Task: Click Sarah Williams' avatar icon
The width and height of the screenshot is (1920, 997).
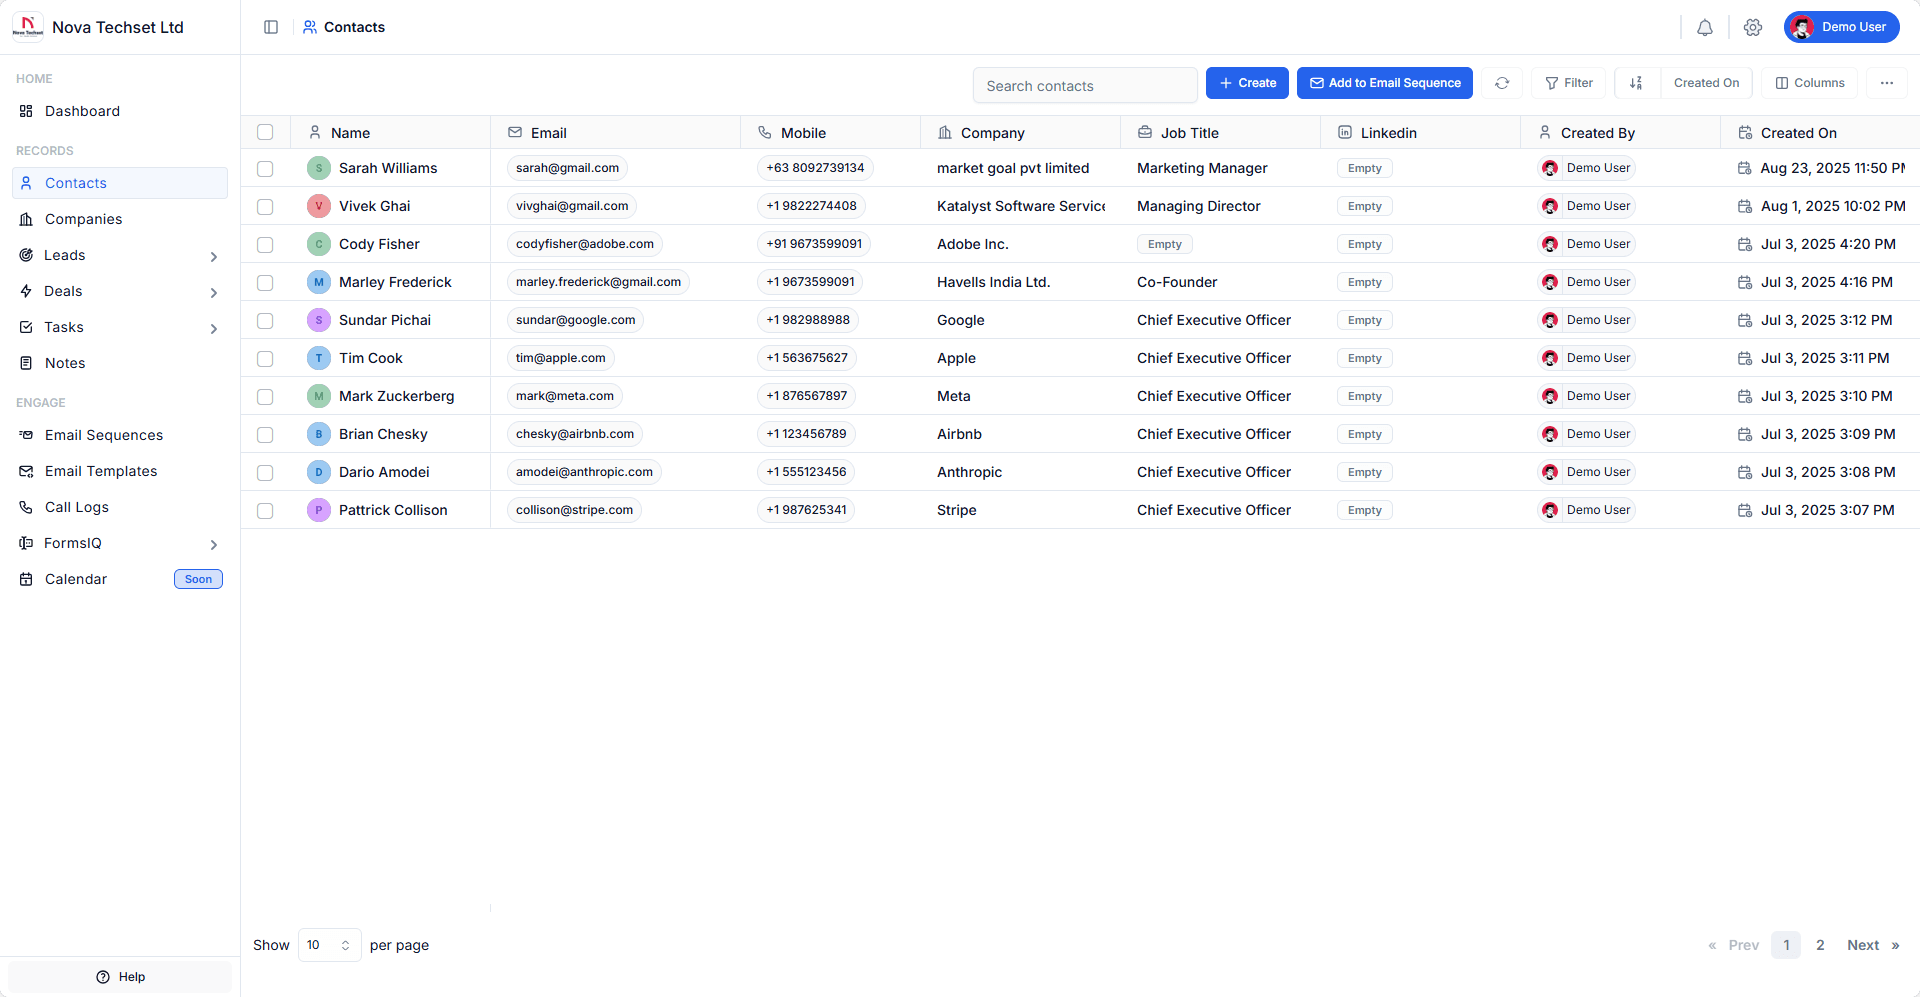Action: [x=319, y=168]
